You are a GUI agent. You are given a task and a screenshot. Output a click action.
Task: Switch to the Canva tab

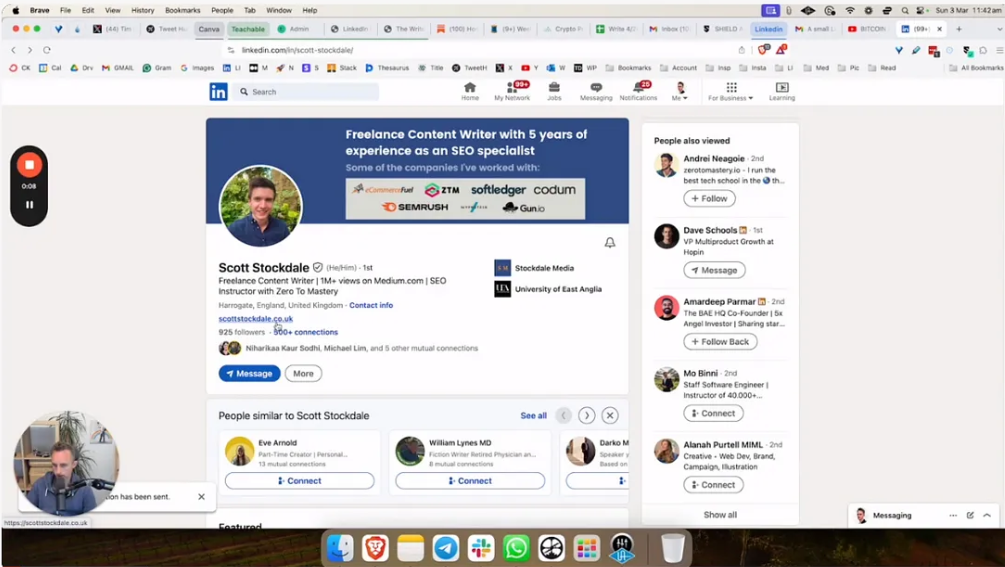pos(209,29)
